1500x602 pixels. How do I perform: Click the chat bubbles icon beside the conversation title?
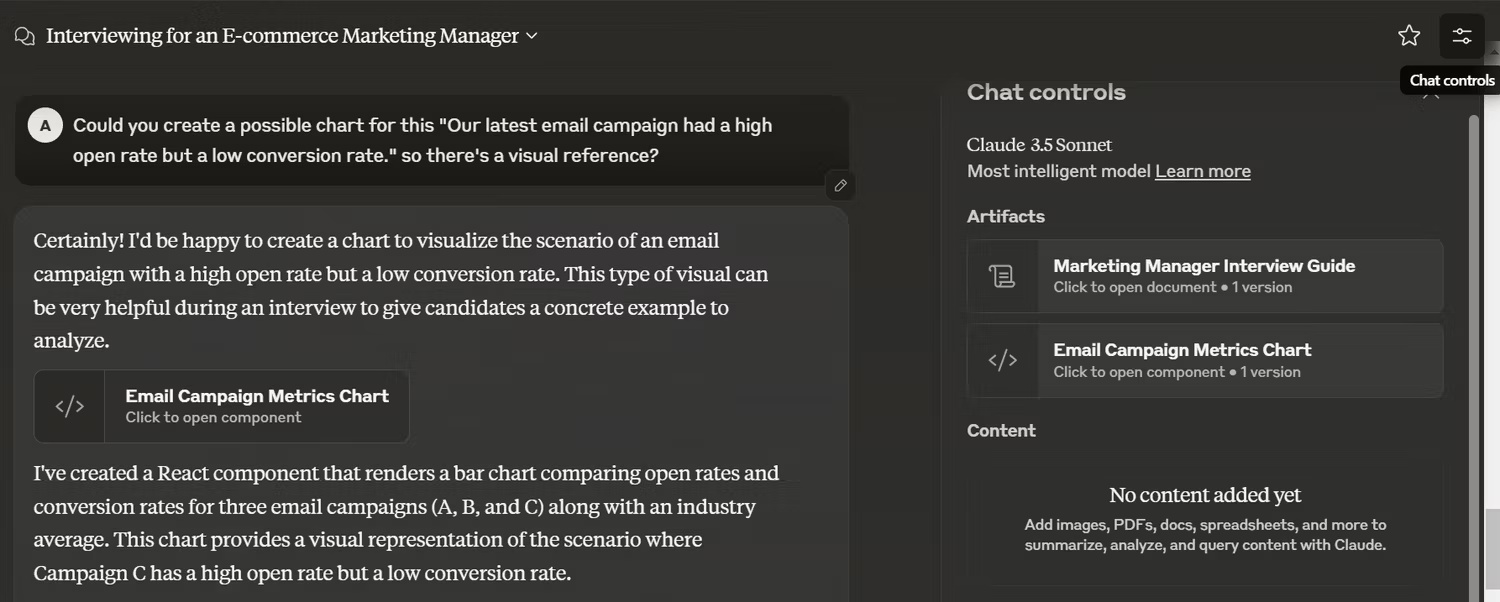[25, 36]
